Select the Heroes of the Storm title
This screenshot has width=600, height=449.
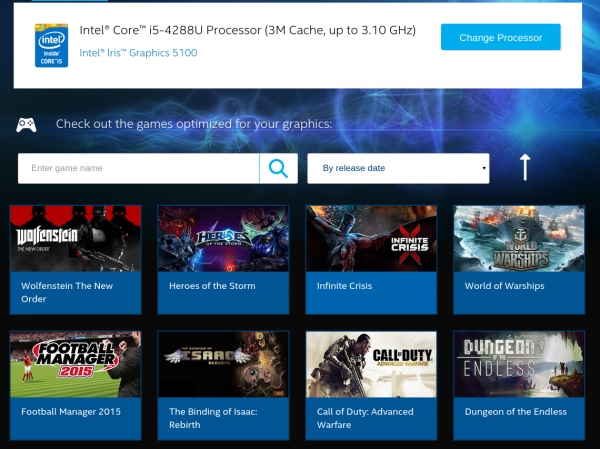pyautogui.click(x=212, y=286)
